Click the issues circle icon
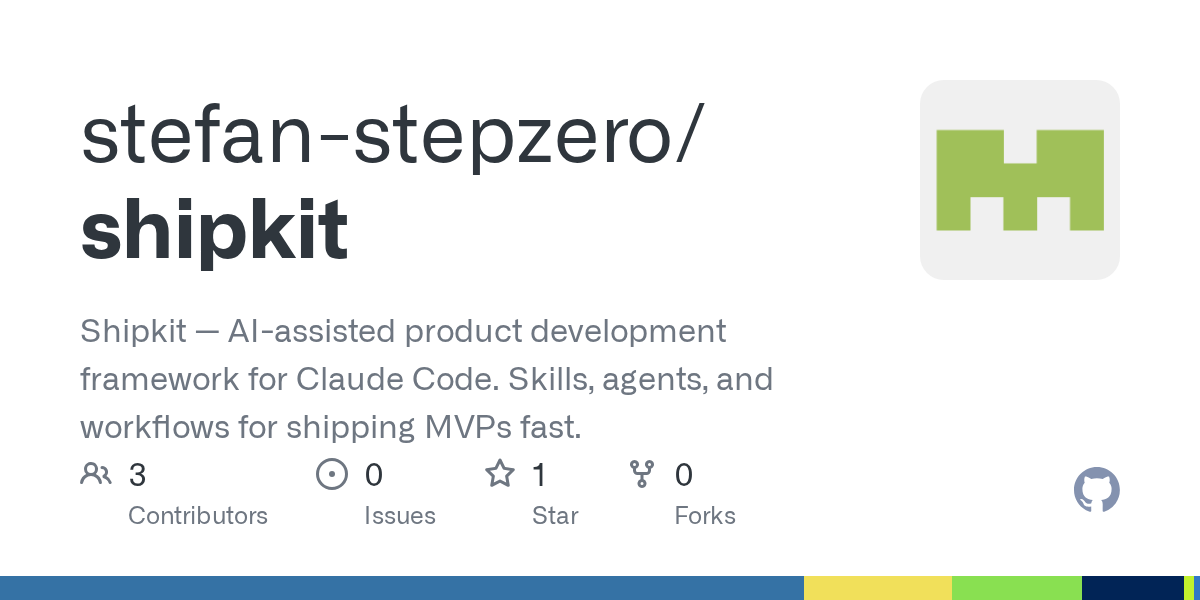The height and width of the screenshot is (600, 1200). click(331, 474)
